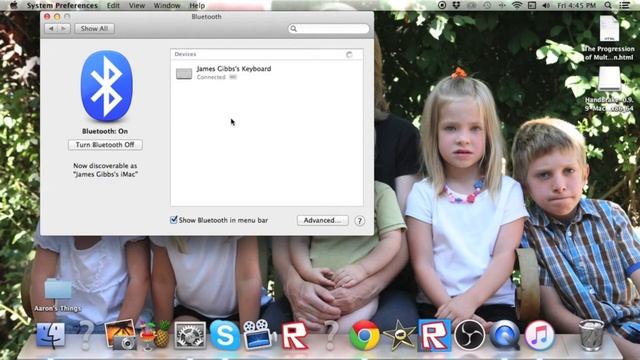This screenshot has width=640, height=360.
Task: Select the HandBrake disk image on desktop
Action: 609,89
